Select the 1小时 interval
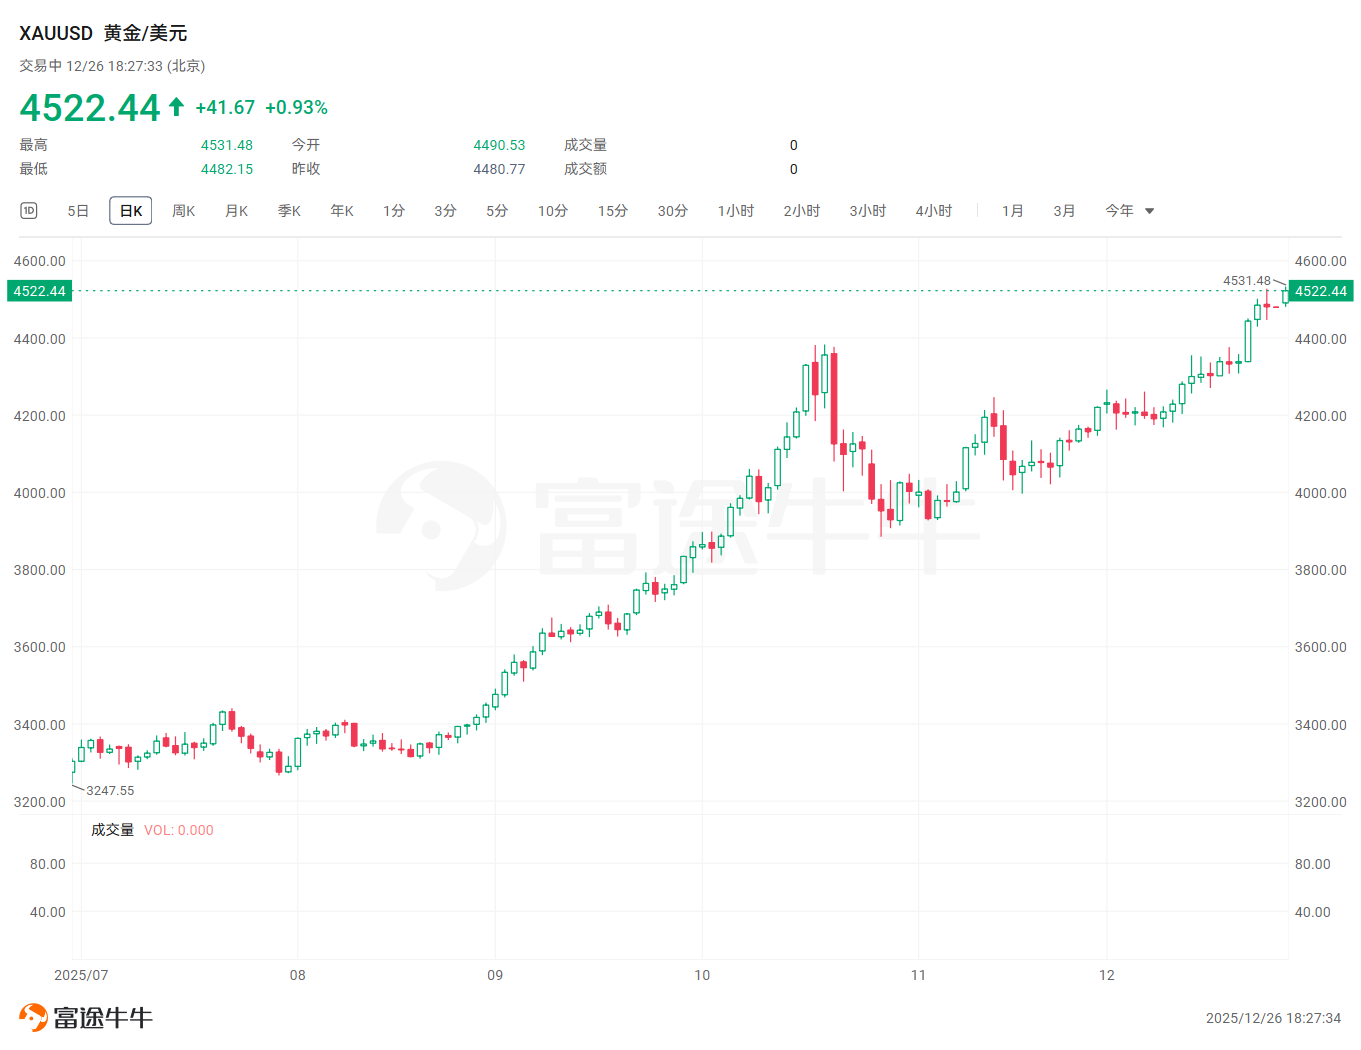The height and width of the screenshot is (1050, 1361). point(736,211)
